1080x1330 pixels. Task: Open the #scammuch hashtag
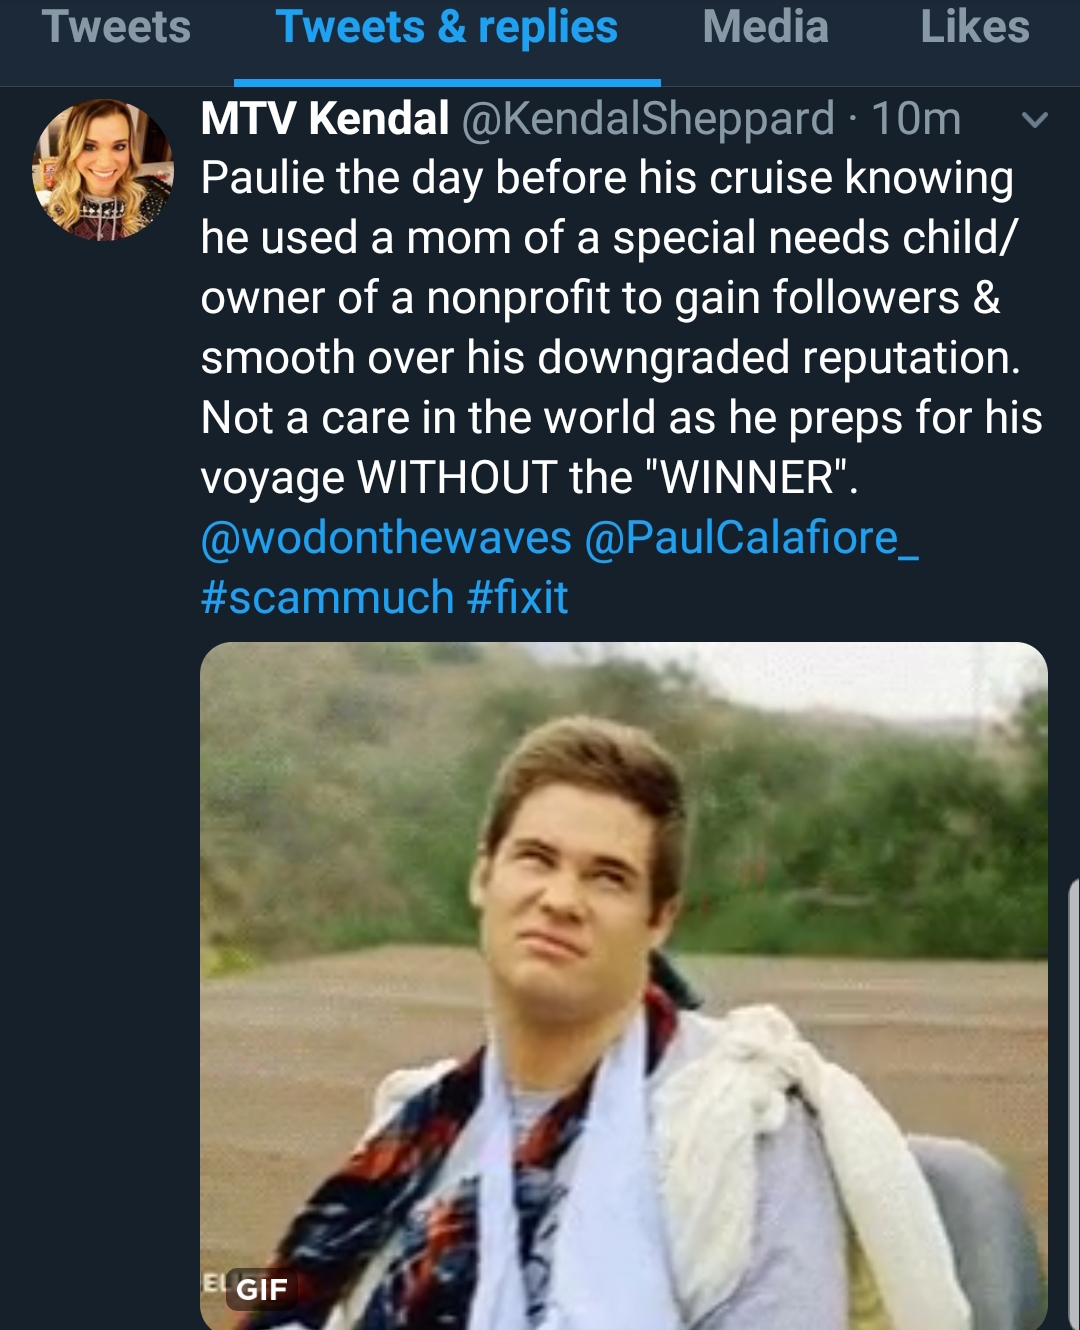tap(327, 598)
